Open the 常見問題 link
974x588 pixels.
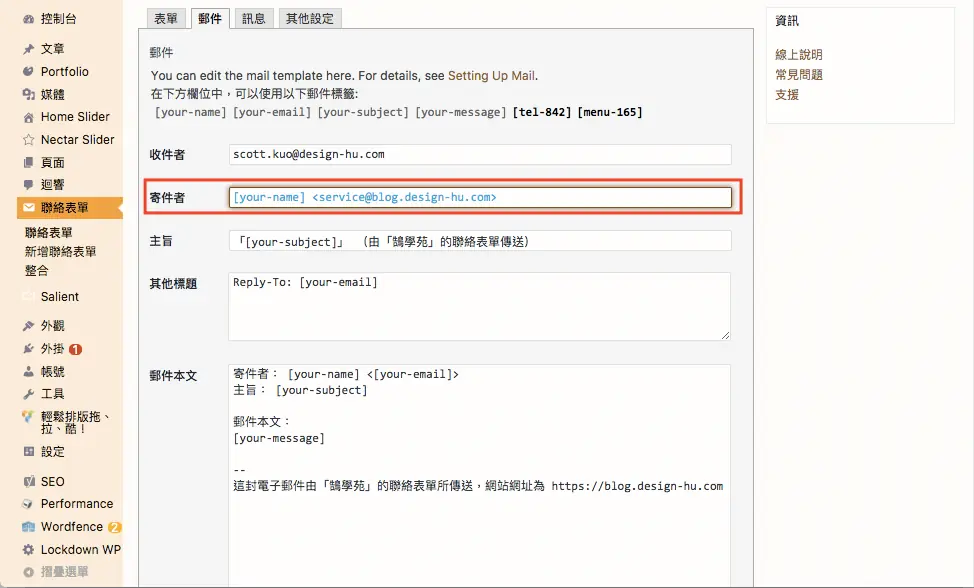(x=798, y=75)
